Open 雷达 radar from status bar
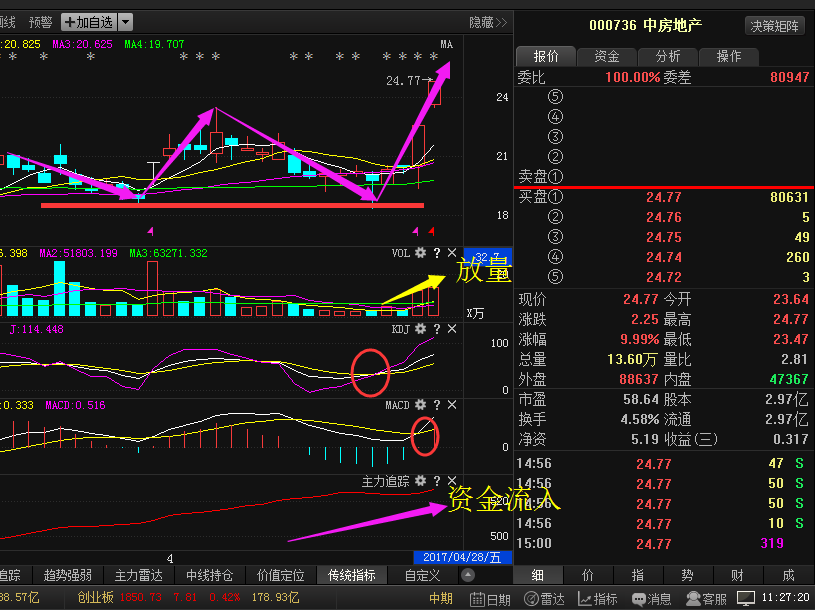Image resolution: width=815 pixels, height=610 pixels. click(544, 599)
